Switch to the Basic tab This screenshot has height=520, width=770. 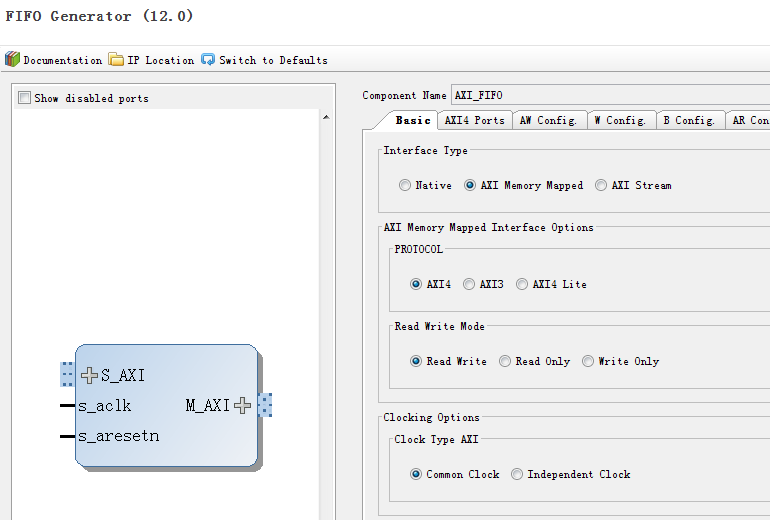pos(412,120)
